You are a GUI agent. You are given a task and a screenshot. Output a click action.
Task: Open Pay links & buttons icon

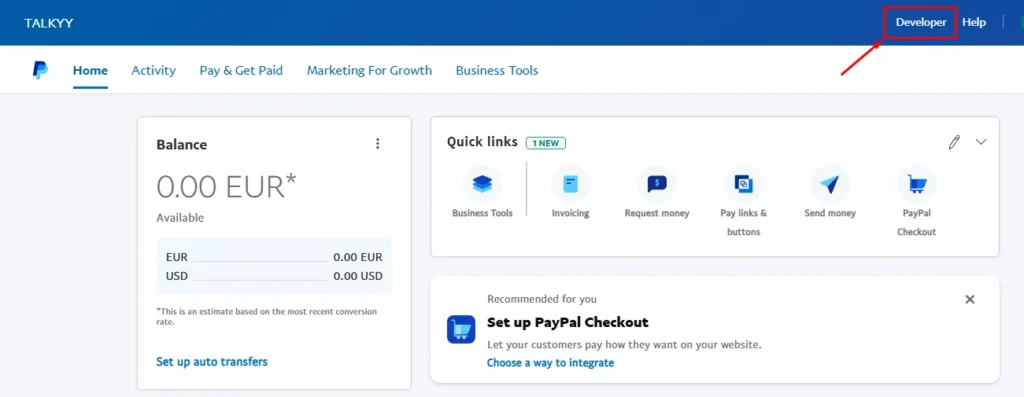pyautogui.click(x=744, y=185)
